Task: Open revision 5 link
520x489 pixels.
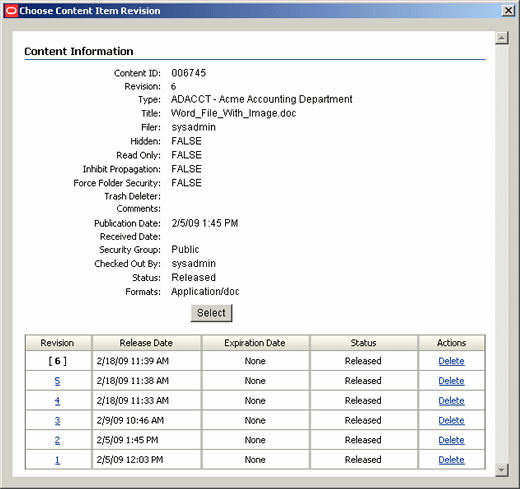Action: (x=57, y=381)
